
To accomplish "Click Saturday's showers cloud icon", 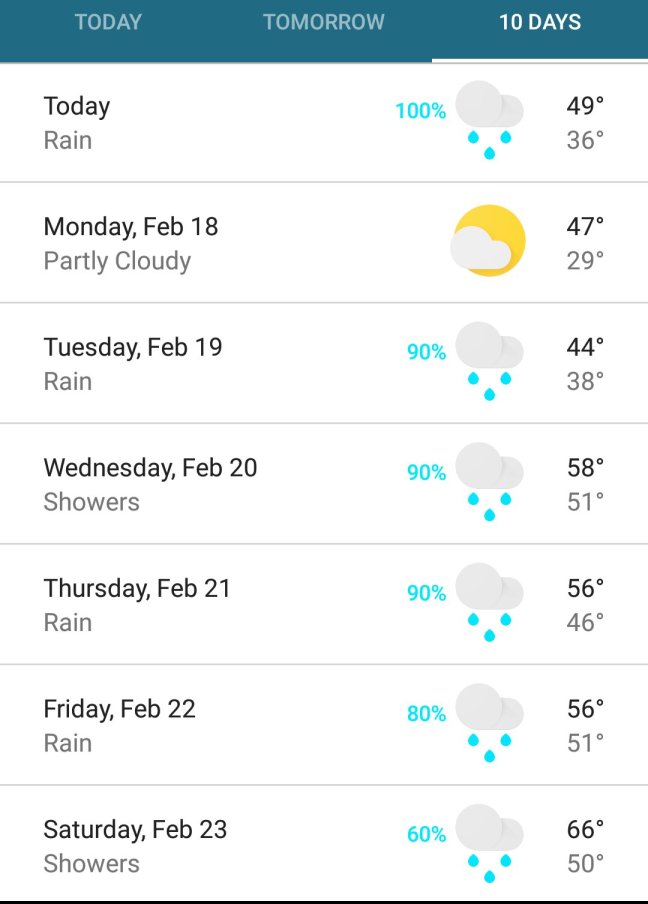I will coord(489,842).
